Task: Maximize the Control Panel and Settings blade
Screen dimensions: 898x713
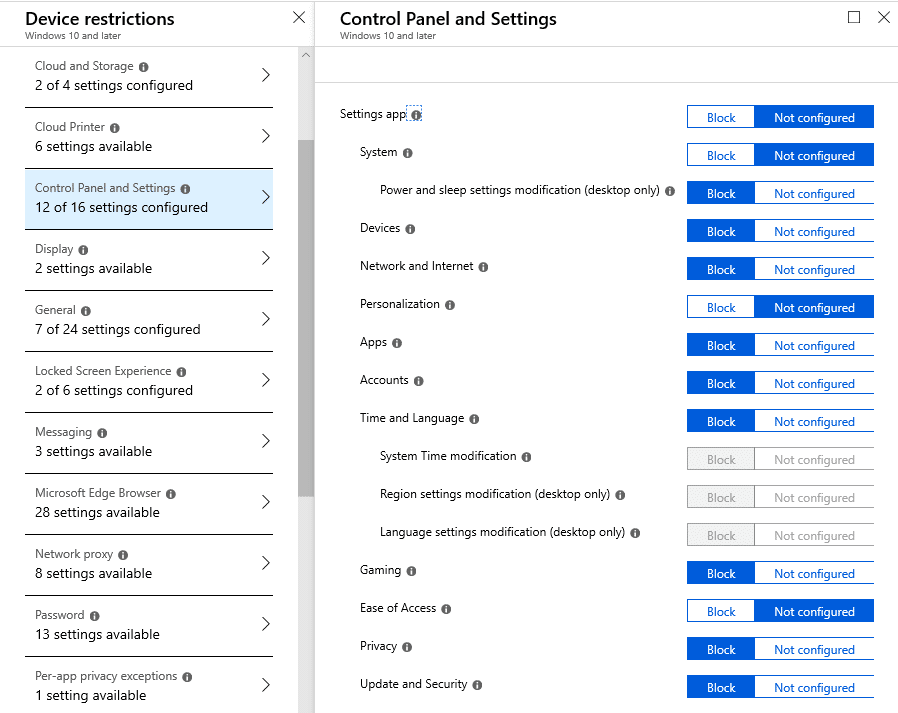Action: (854, 18)
